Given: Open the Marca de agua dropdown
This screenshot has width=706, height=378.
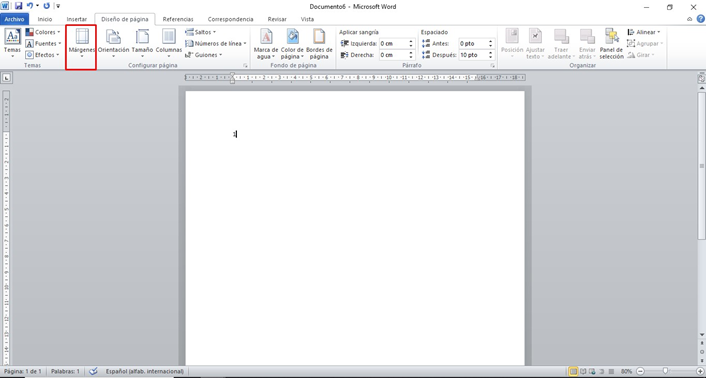Looking at the screenshot, I should click(x=266, y=44).
